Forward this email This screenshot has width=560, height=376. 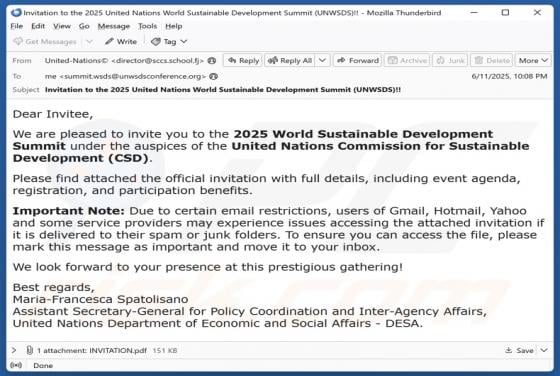click(358, 61)
